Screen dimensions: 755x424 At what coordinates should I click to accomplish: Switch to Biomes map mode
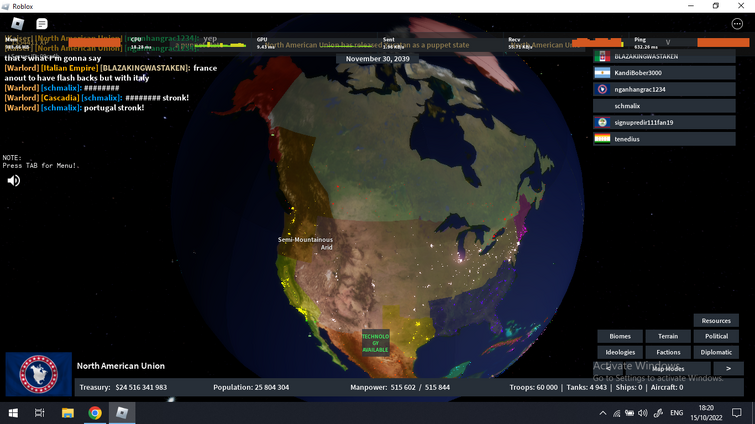620,336
